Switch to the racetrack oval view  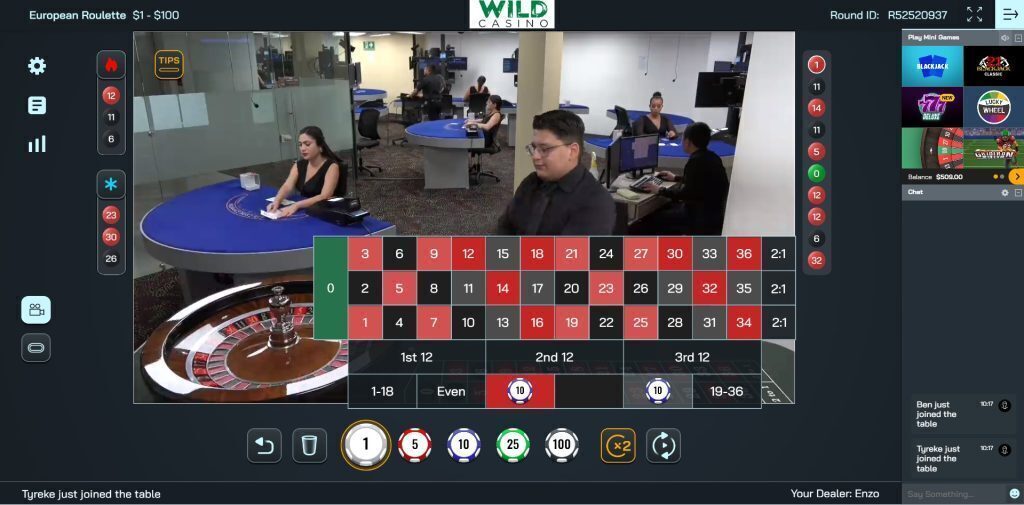[x=36, y=347]
